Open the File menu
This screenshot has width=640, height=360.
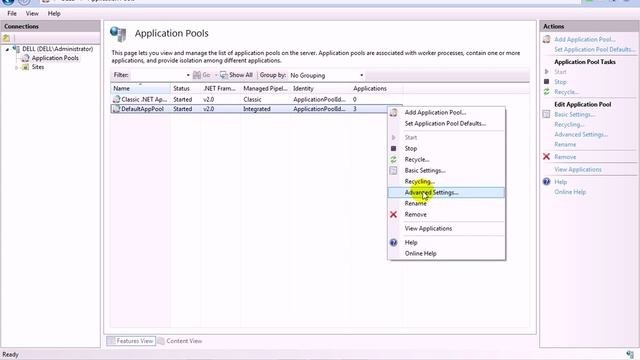tap(12, 13)
